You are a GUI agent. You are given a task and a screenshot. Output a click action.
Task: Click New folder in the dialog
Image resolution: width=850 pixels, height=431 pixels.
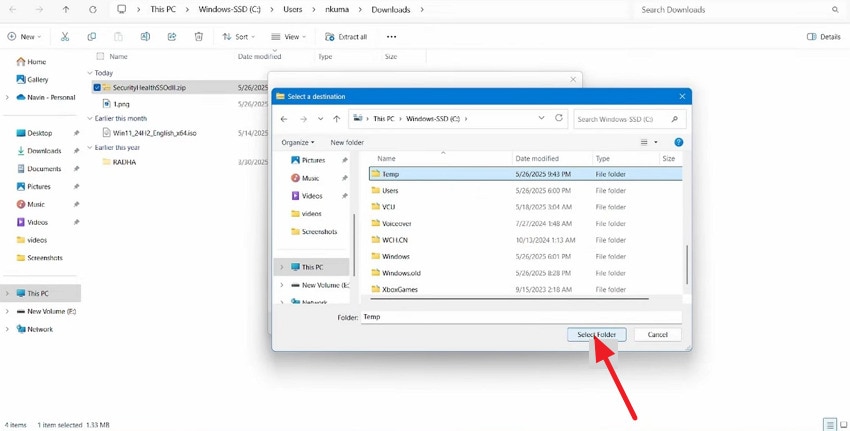347,143
